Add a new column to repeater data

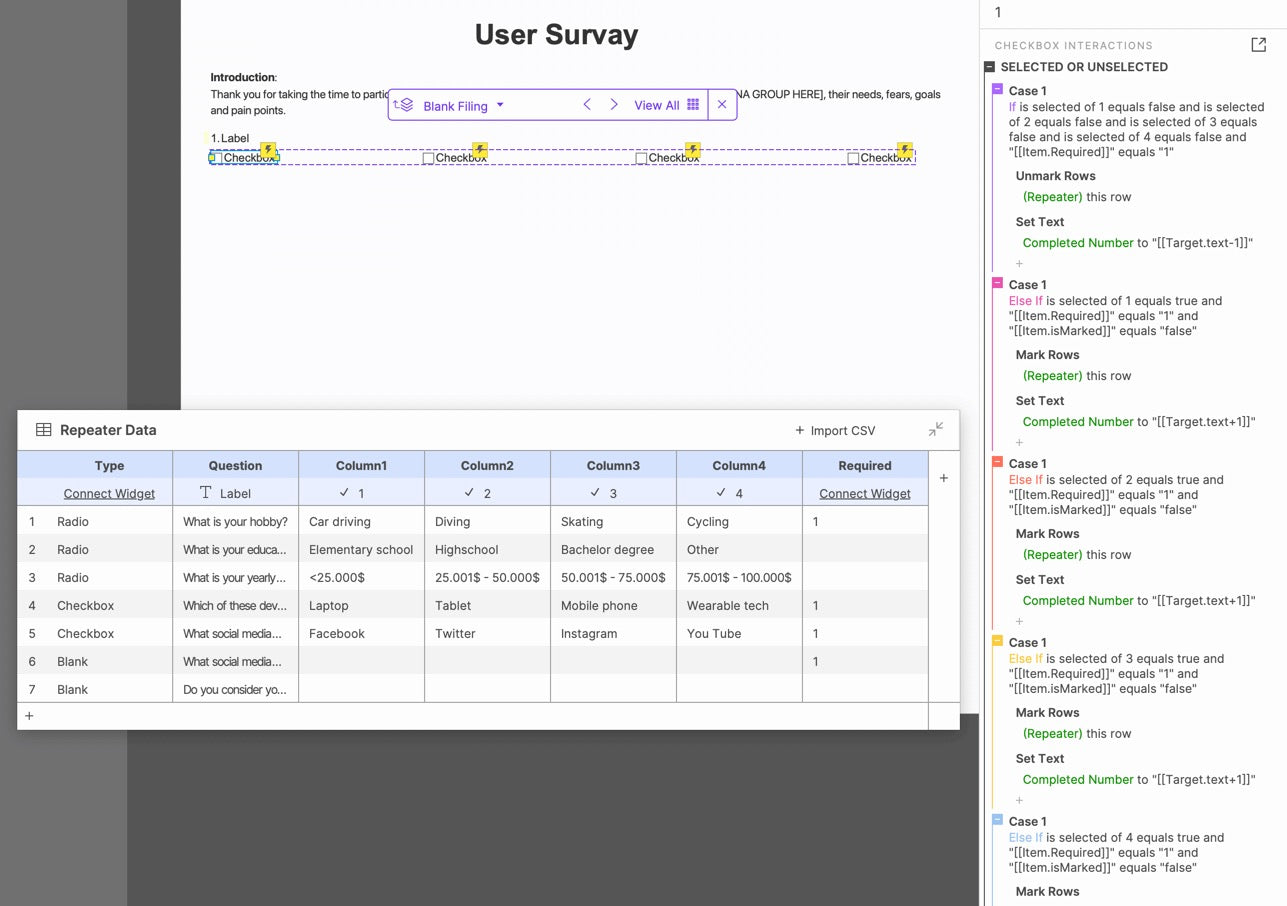(x=943, y=478)
